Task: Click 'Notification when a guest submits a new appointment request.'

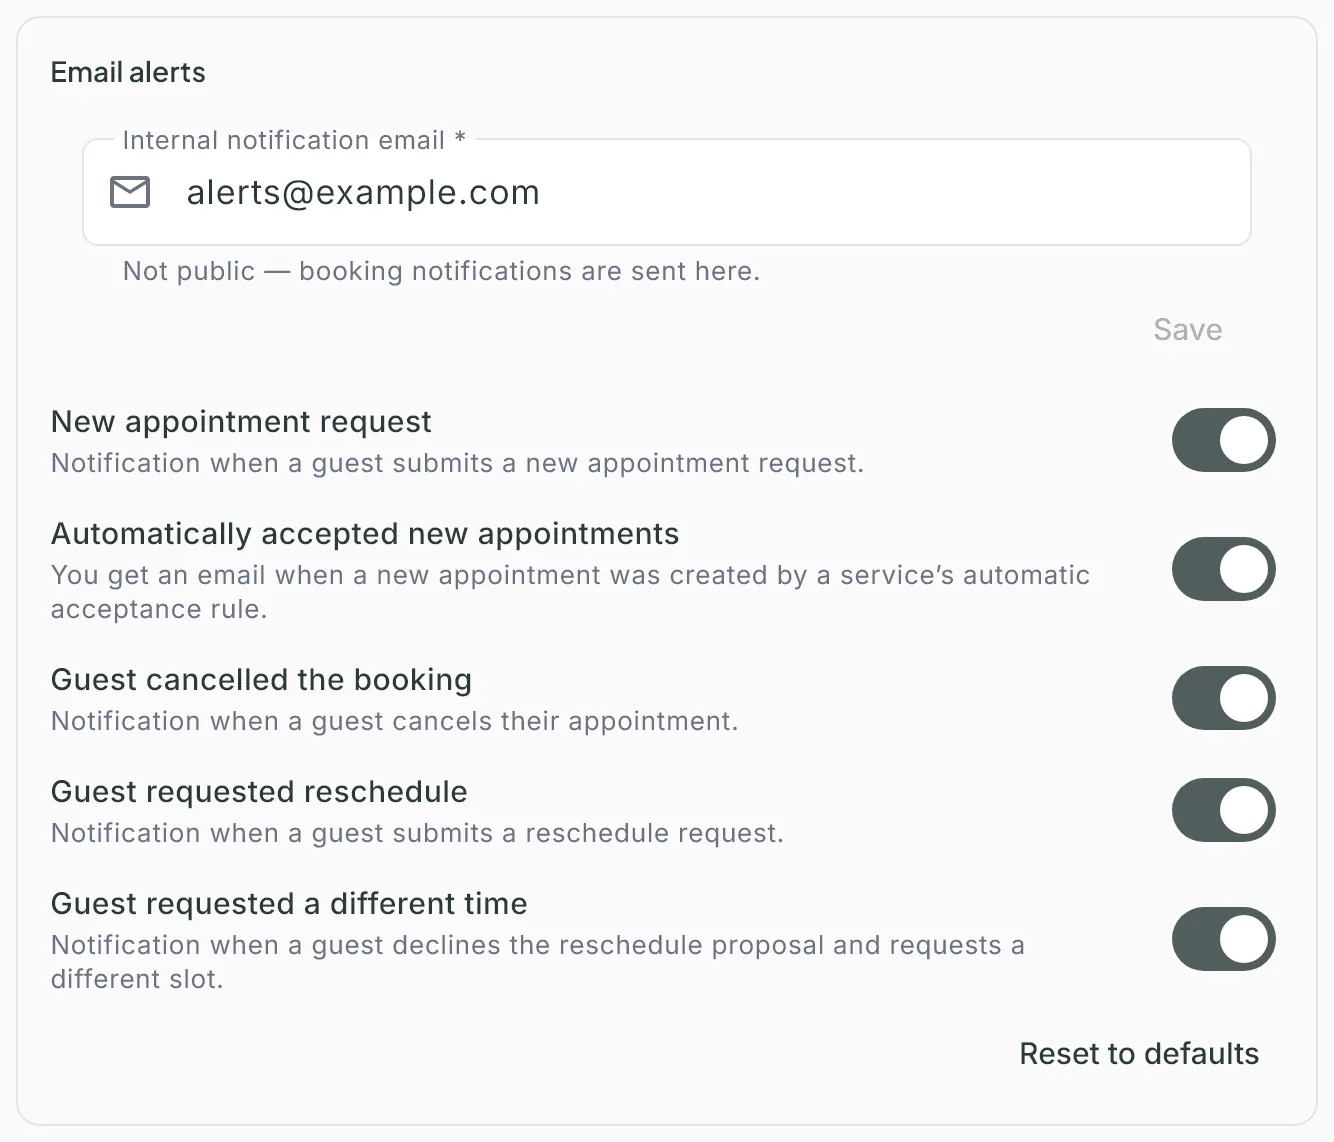Action: tap(457, 463)
